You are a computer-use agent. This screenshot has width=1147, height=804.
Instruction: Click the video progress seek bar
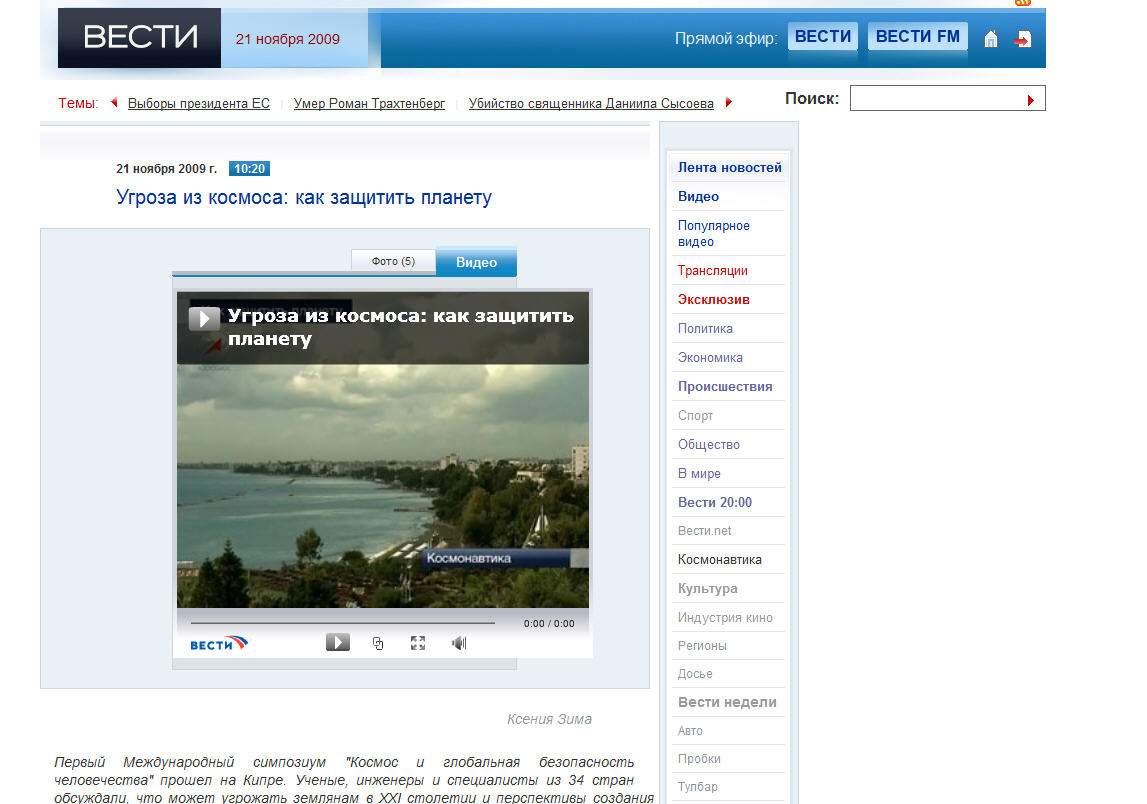[342, 623]
